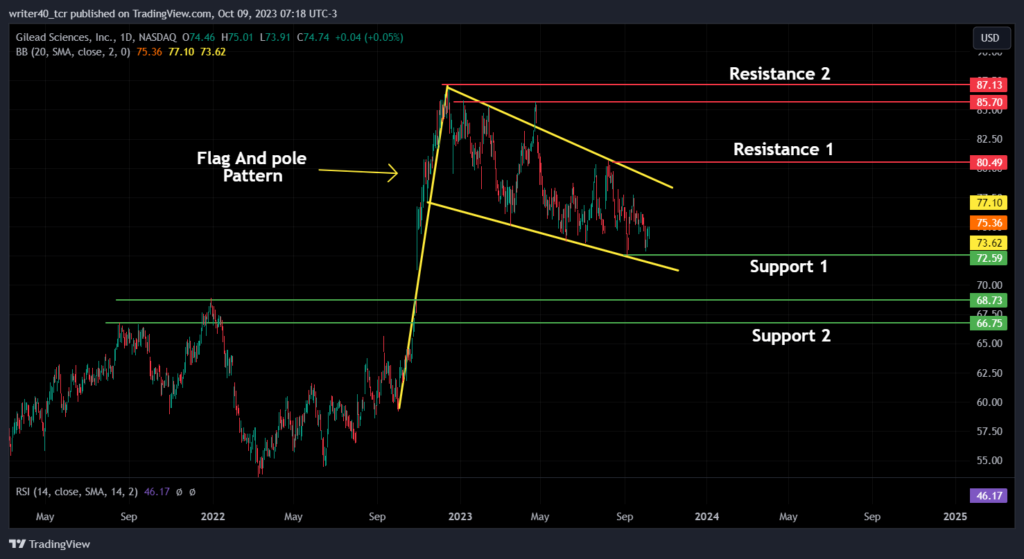
Task: Click the L73.91 low value in header
Action: [275, 37]
